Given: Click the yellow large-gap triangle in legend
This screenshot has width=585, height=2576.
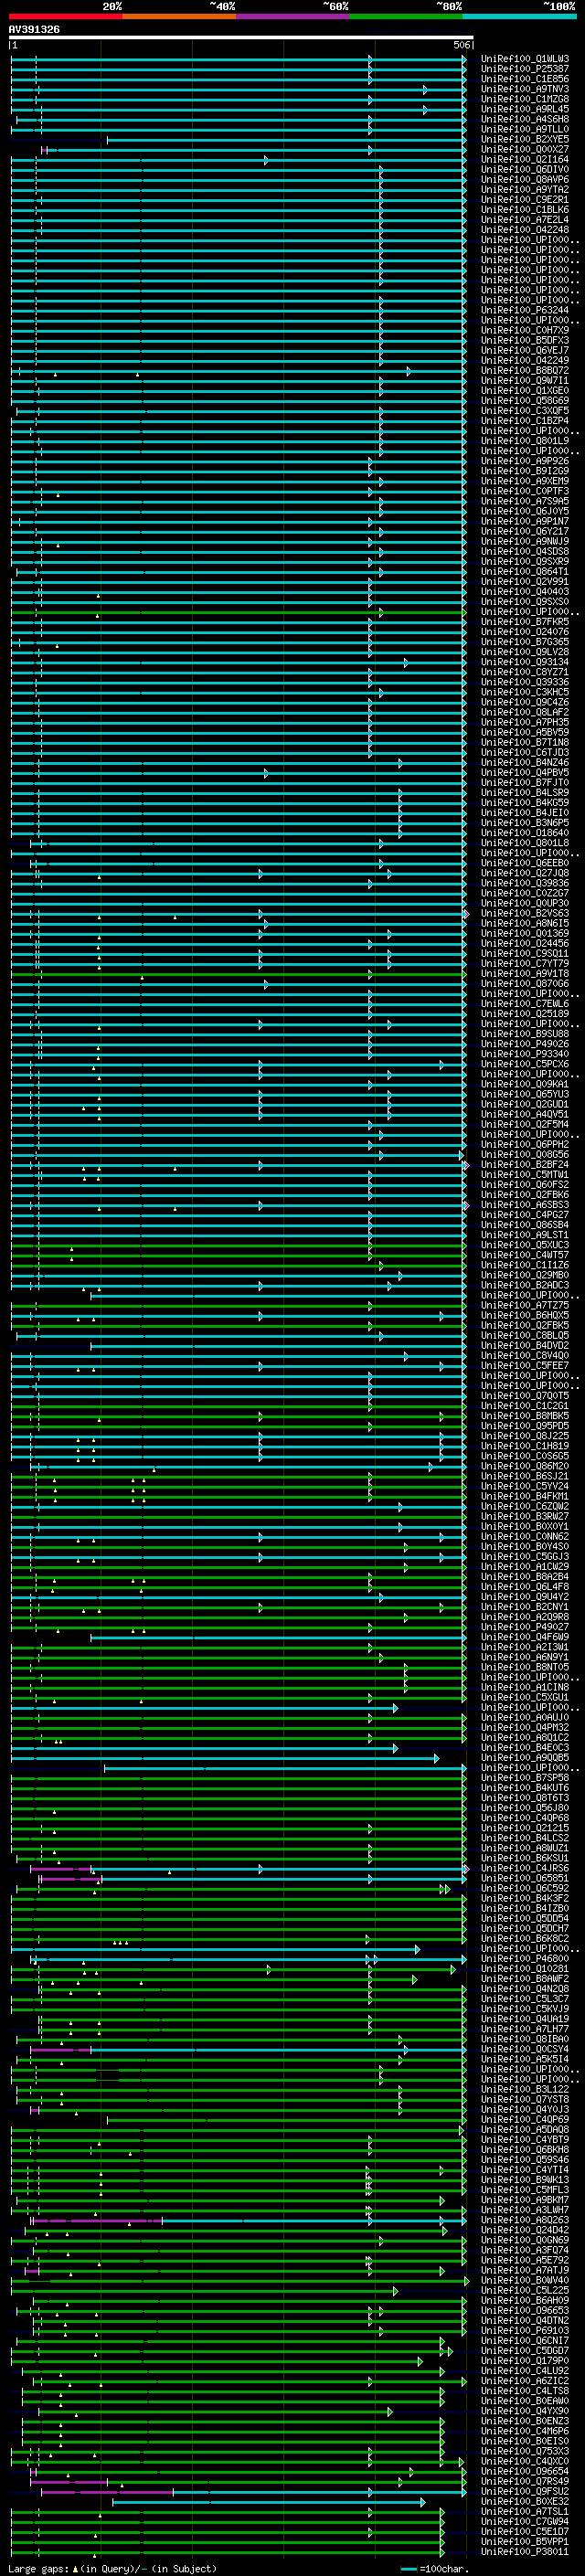Looking at the screenshot, I should (75, 2568).
